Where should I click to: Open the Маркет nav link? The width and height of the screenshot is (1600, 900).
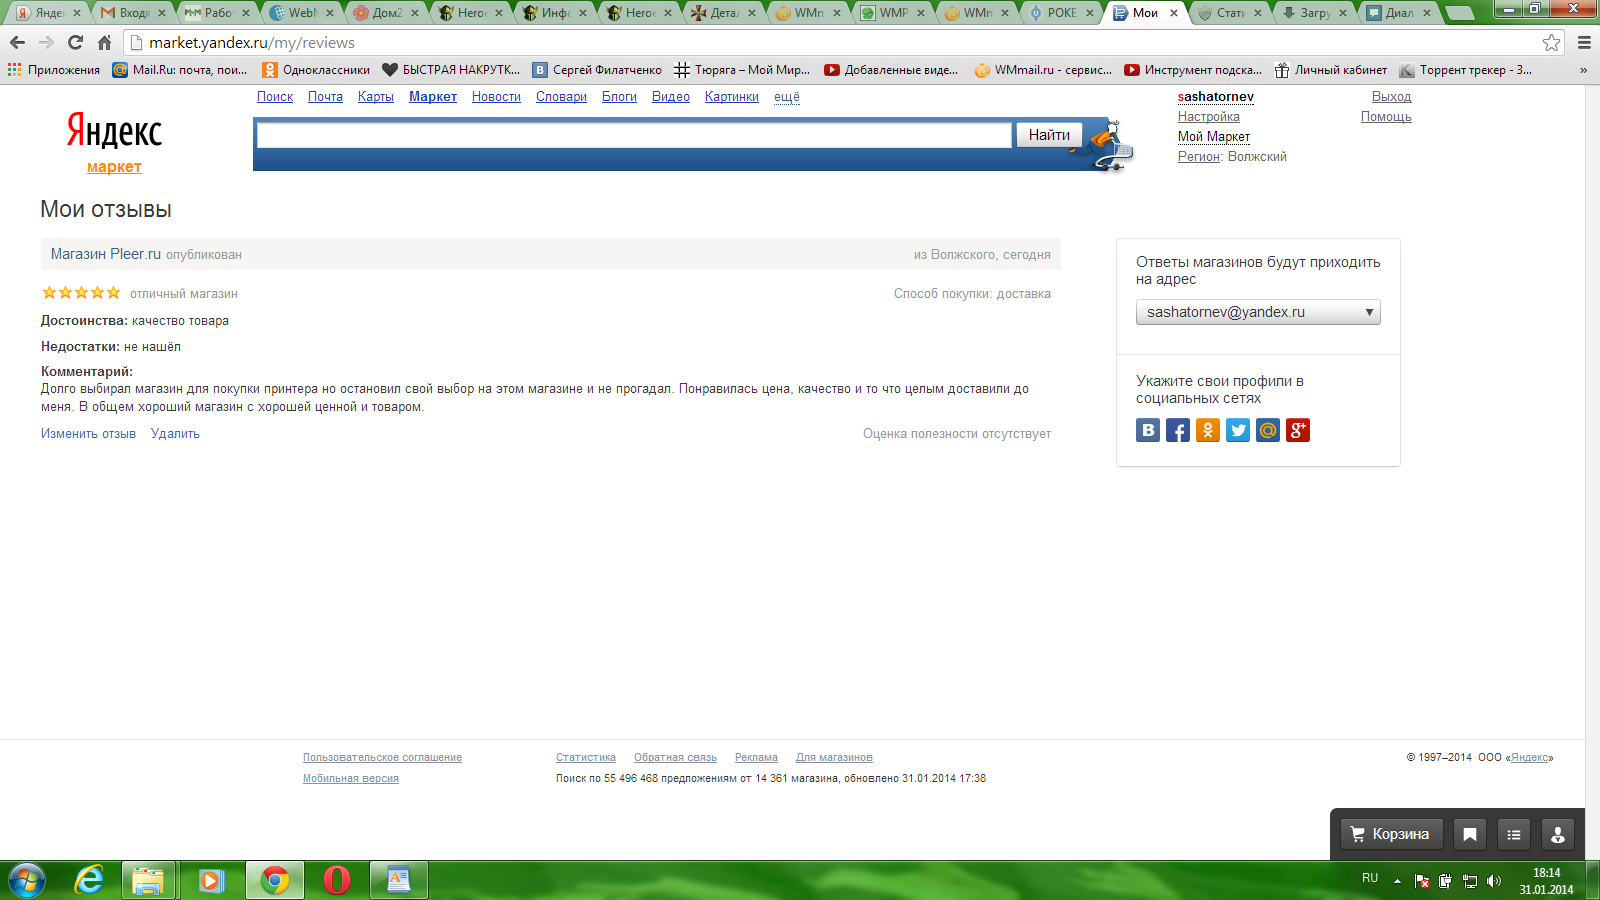click(x=433, y=97)
